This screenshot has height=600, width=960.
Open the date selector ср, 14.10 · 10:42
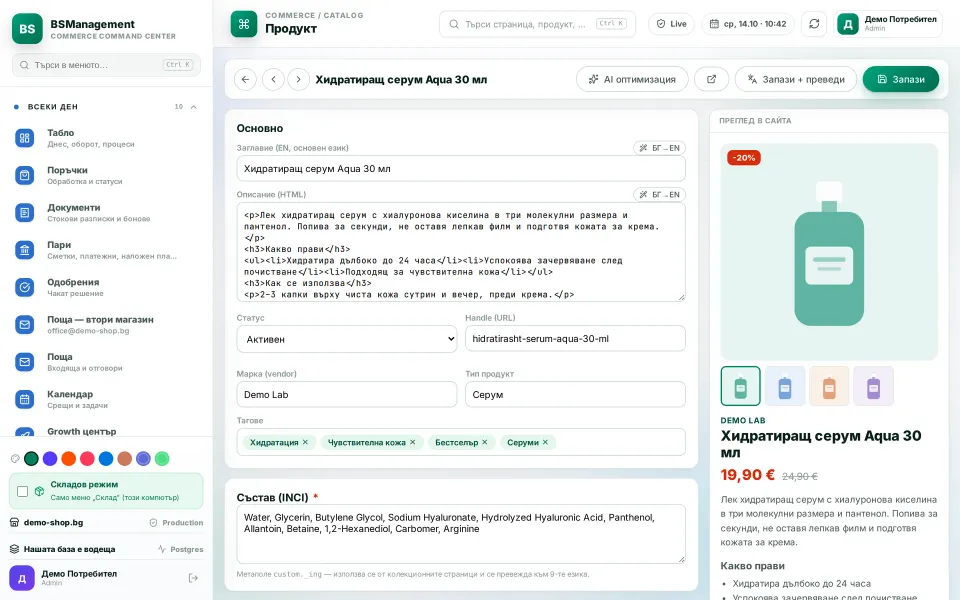click(x=748, y=24)
